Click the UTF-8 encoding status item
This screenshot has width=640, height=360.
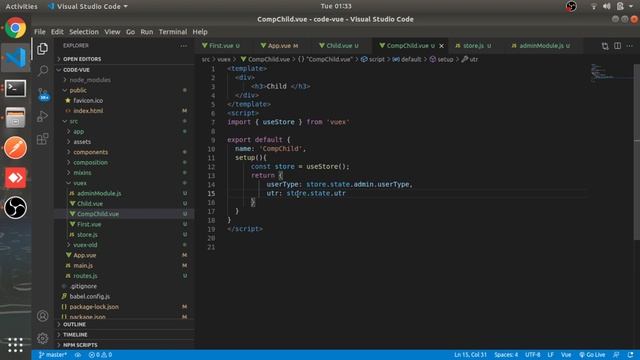[533, 355]
